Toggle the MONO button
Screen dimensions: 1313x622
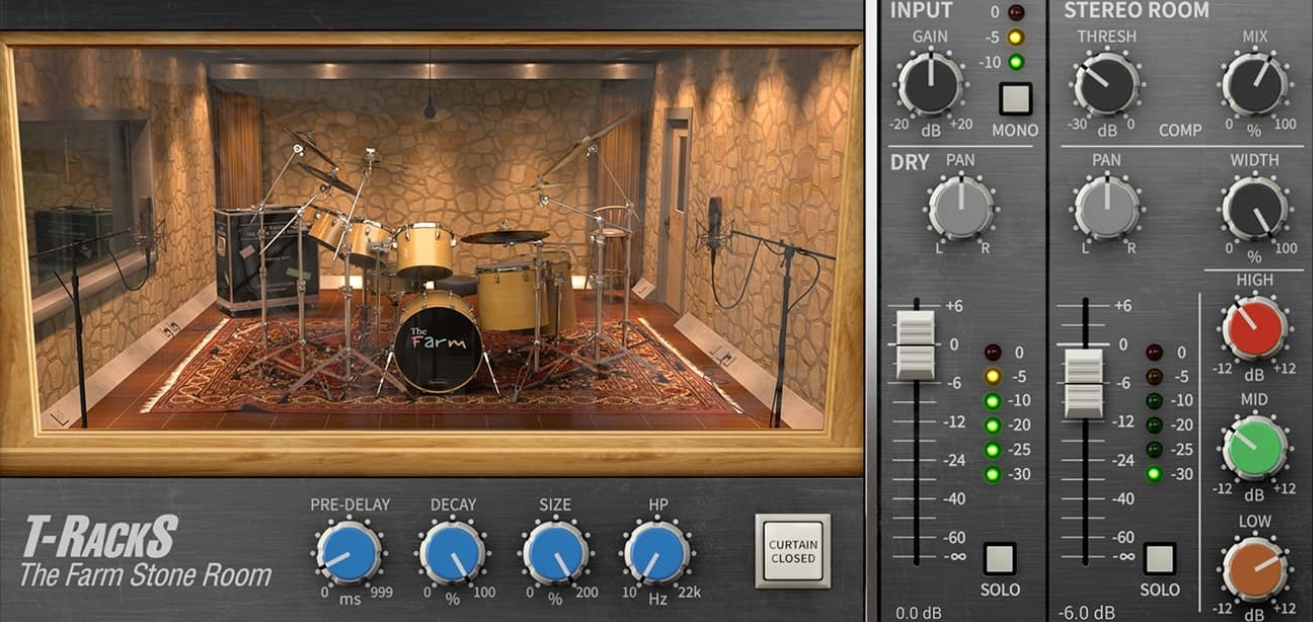[1015, 99]
